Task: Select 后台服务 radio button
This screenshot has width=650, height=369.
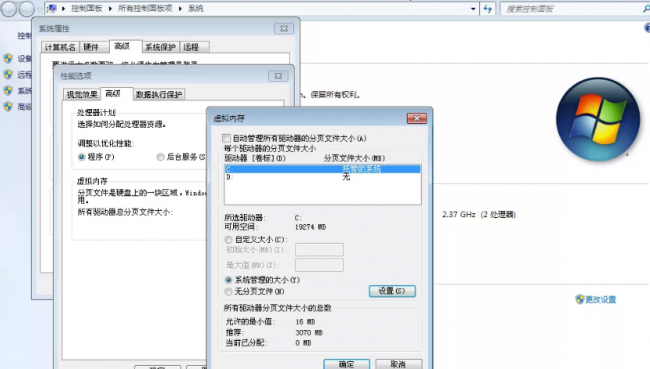Action: click(160, 157)
